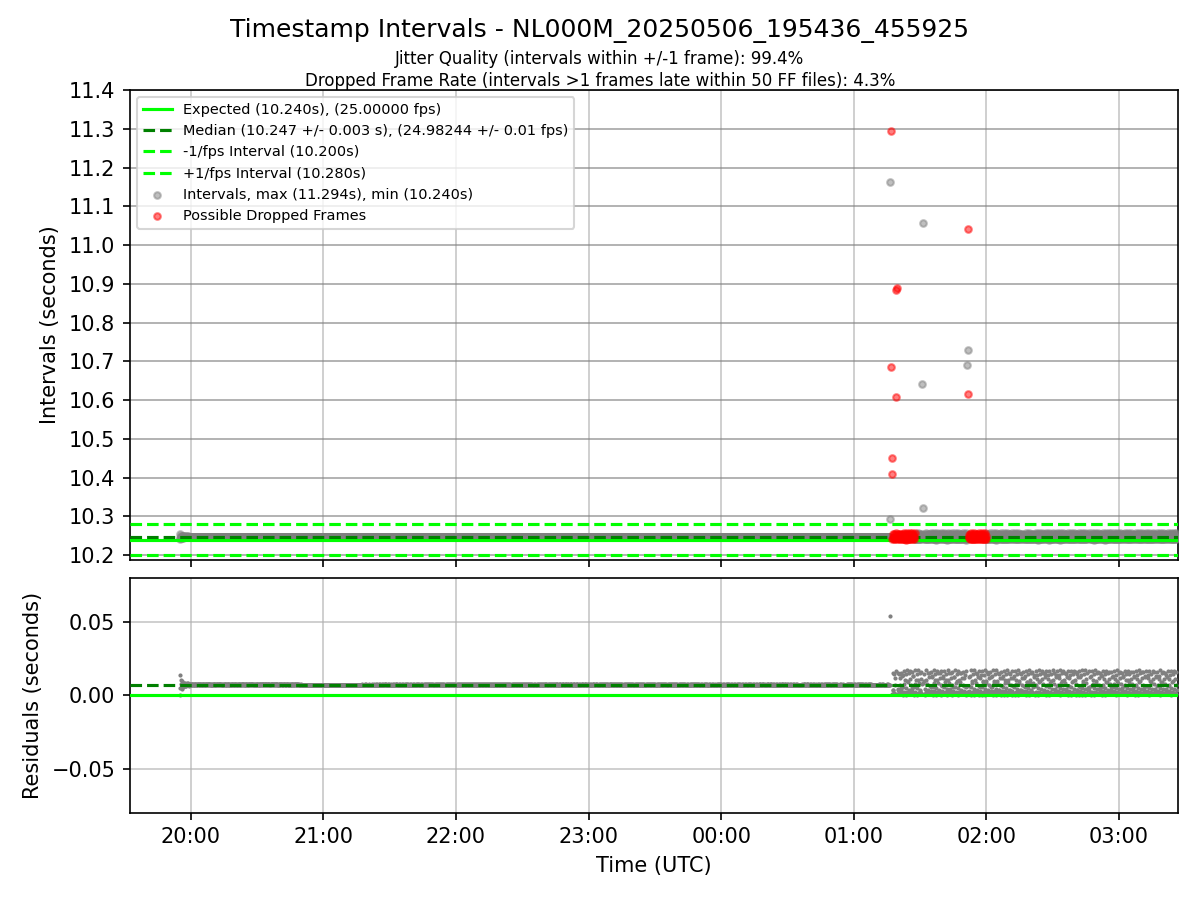The width and height of the screenshot is (1200, 900).
Task: Click the "10.6" y-axis tick label
Action: (94, 400)
